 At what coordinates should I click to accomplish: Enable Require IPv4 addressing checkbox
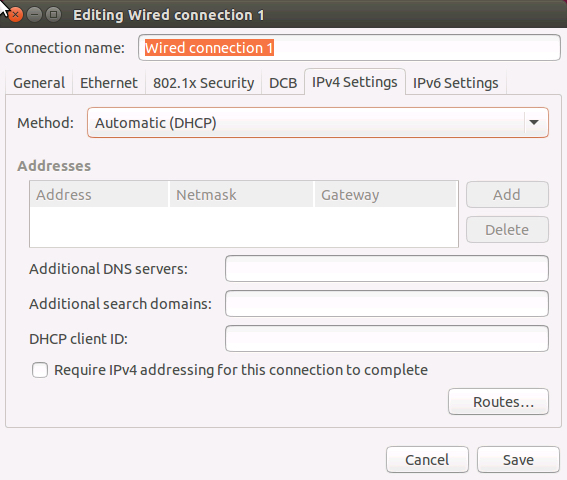pos(40,370)
